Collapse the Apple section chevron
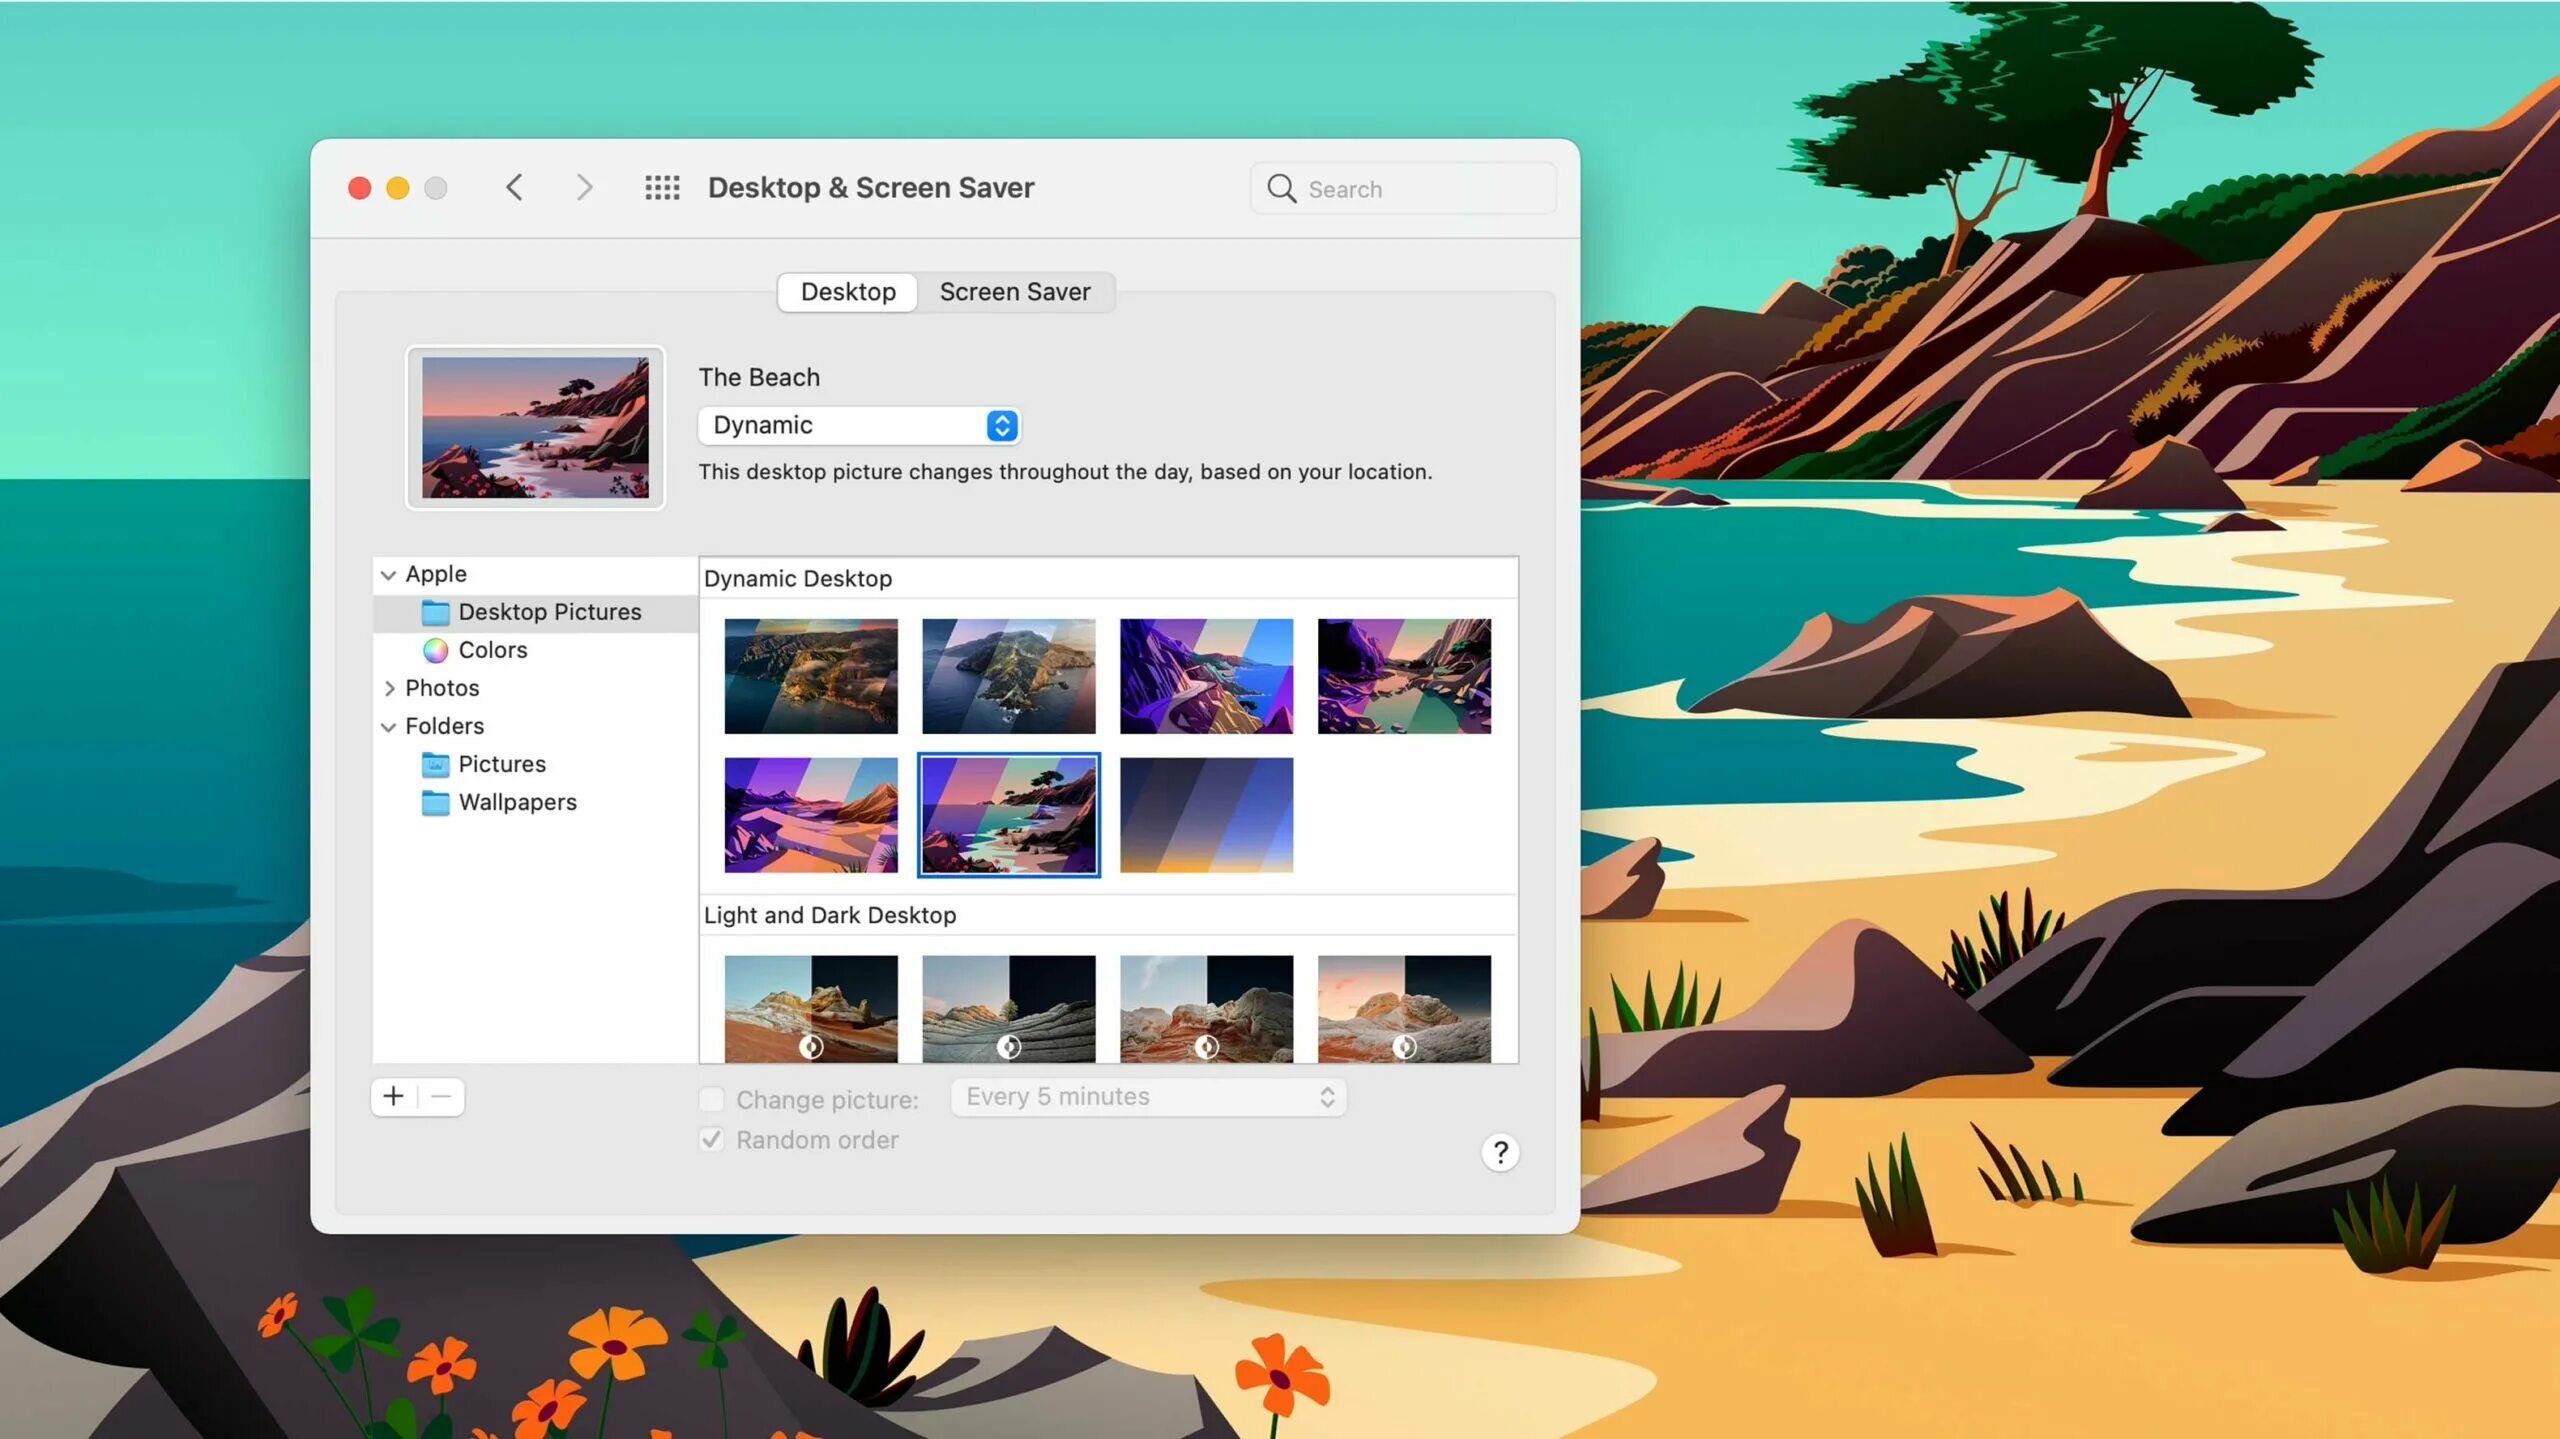Screen dimensions: 2560x1439 pos(389,575)
